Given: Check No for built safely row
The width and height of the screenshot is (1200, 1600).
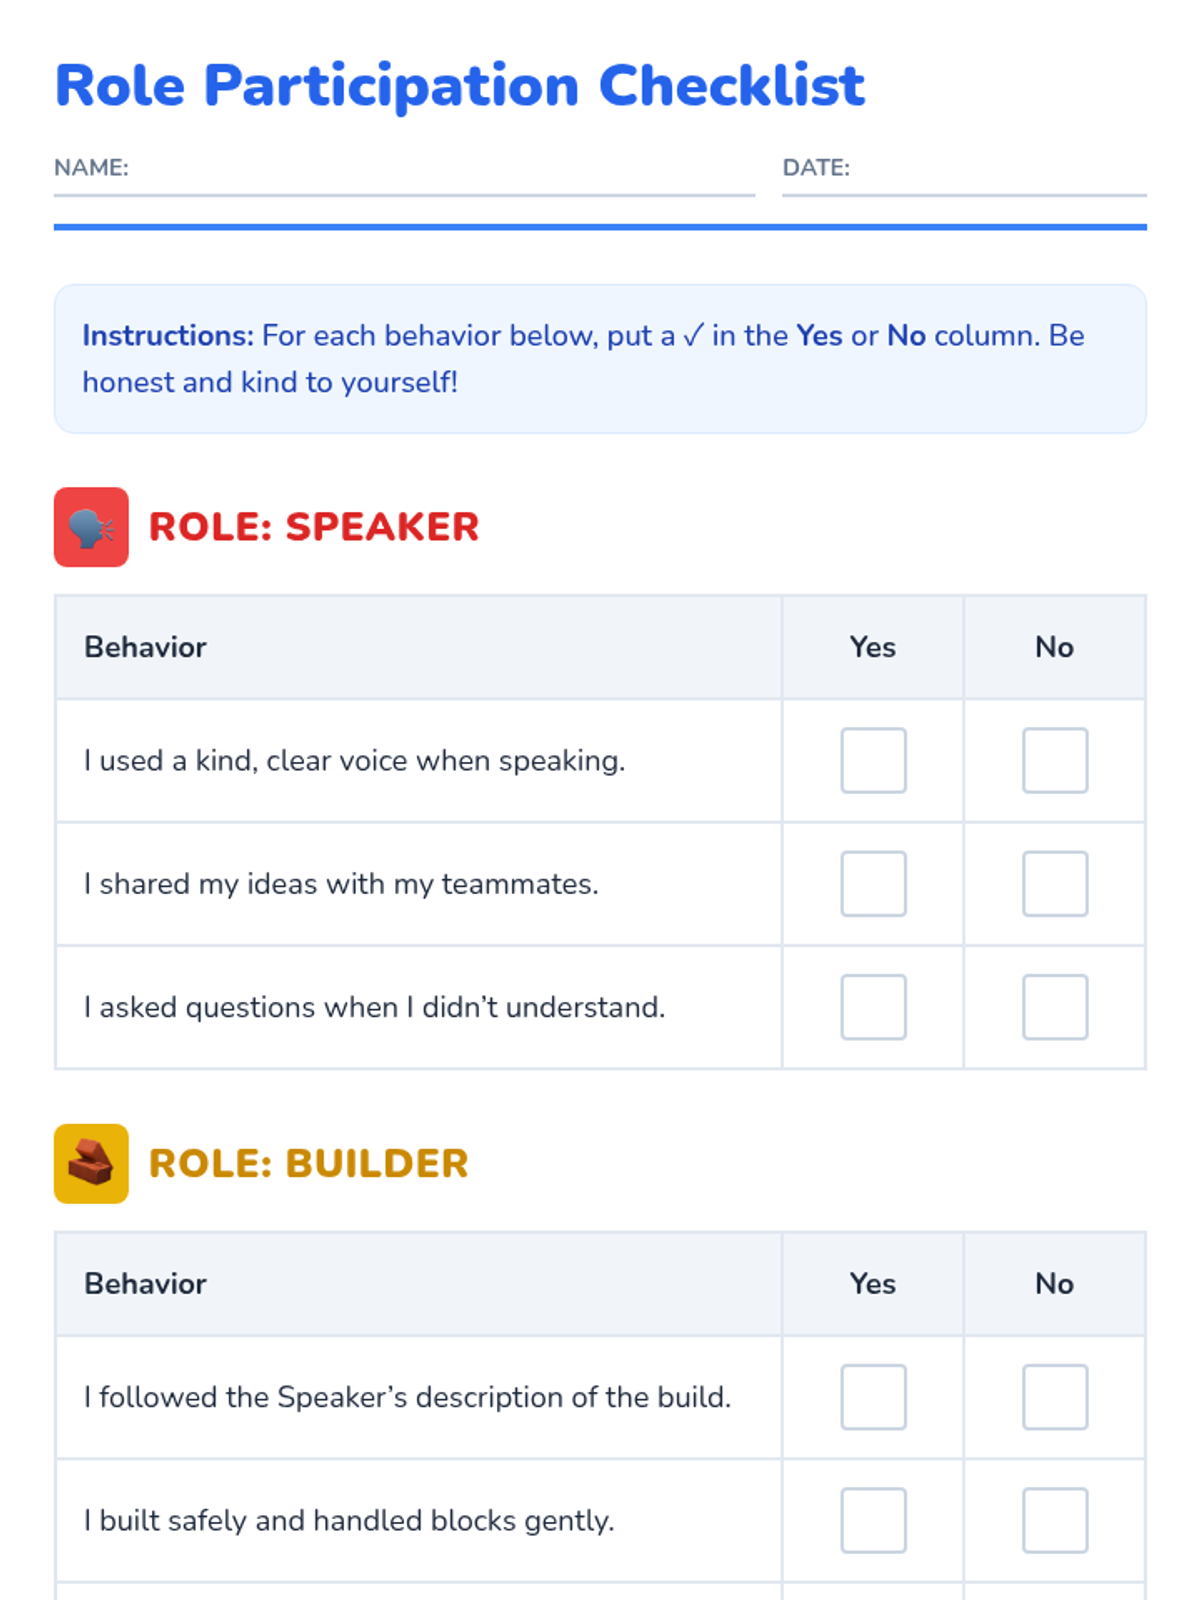Looking at the screenshot, I should pyautogui.click(x=1054, y=1520).
